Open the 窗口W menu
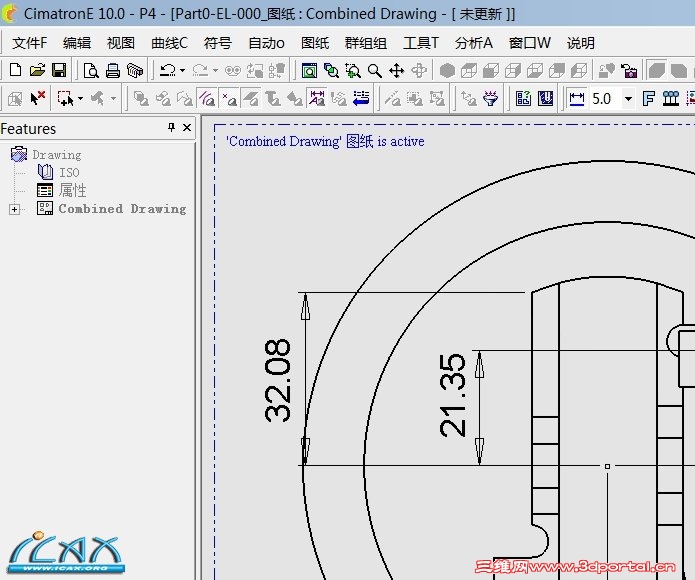The height and width of the screenshot is (580, 695). tap(530, 43)
